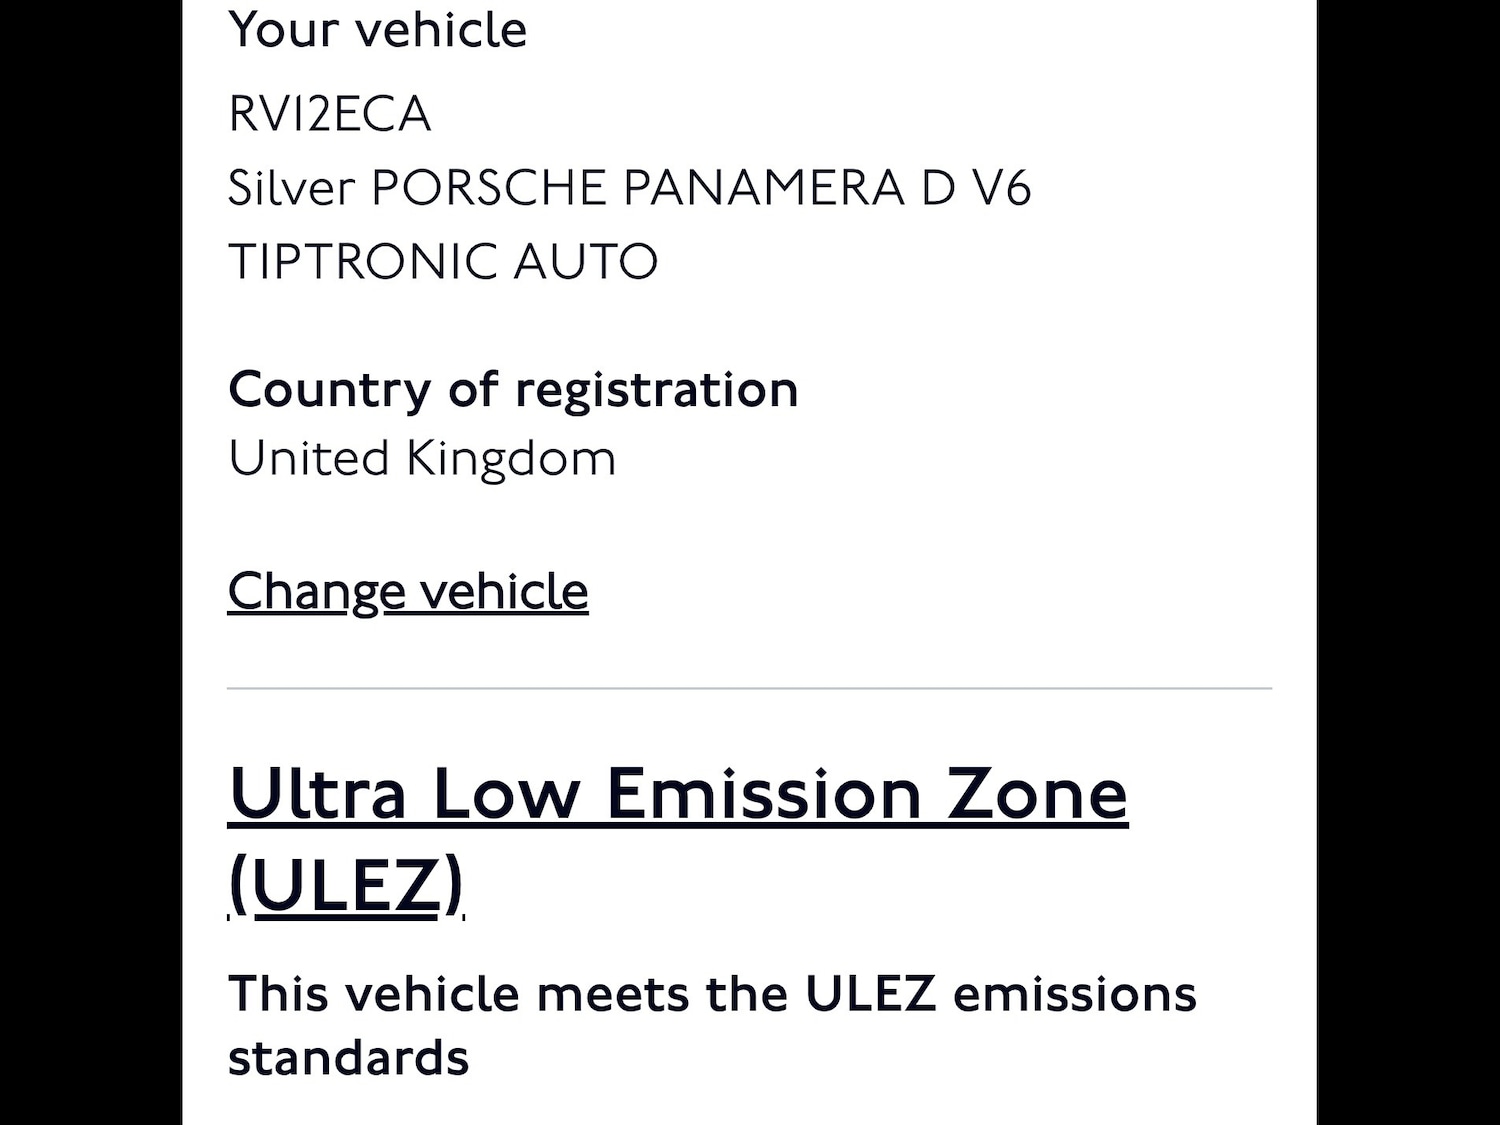Click the word 'Emission' in the heading link
Image resolution: width=1500 pixels, height=1125 pixels.
[763, 795]
